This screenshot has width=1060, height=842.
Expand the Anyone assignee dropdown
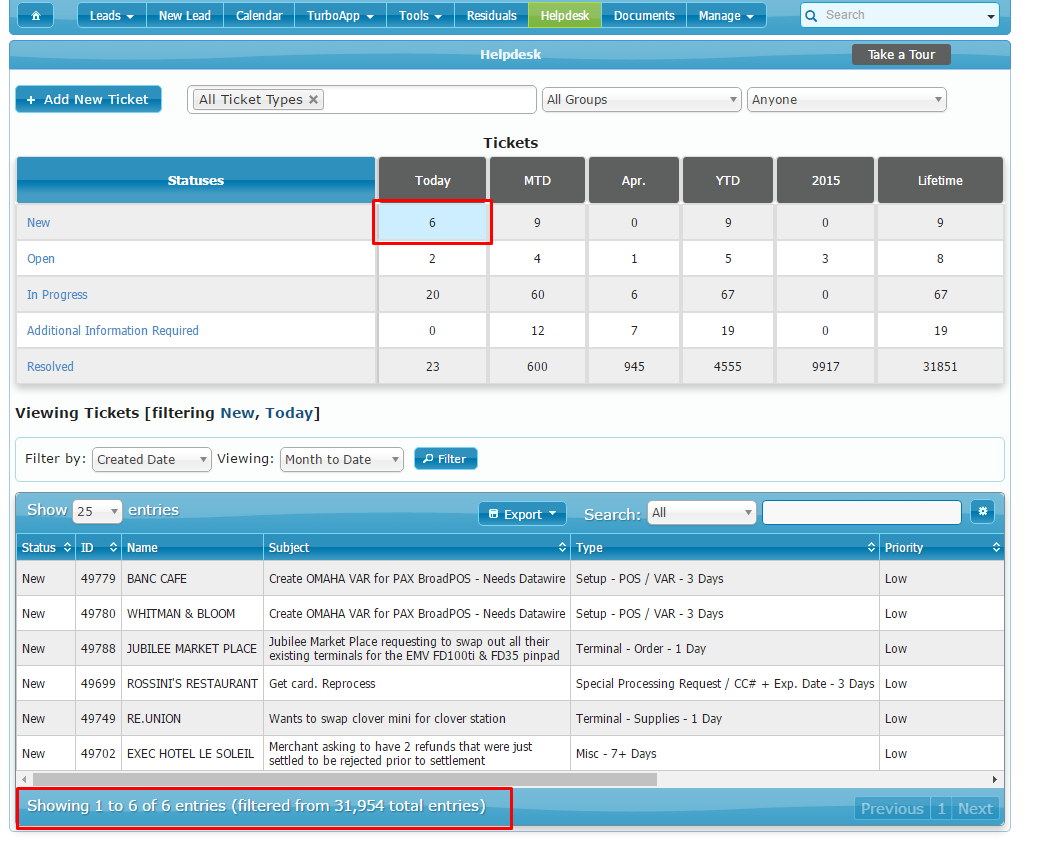846,100
